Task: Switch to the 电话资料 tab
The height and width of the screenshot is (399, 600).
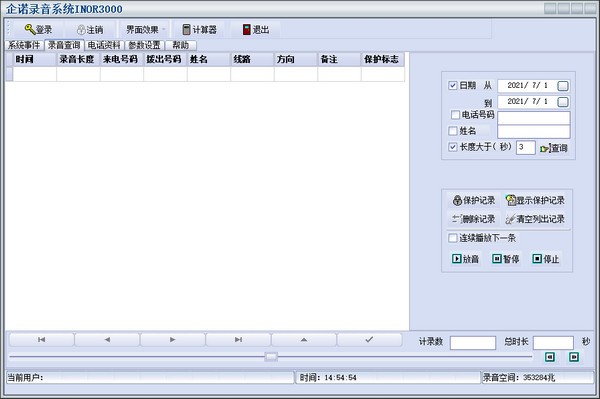Action: pyautogui.click(x=104, y=45)
